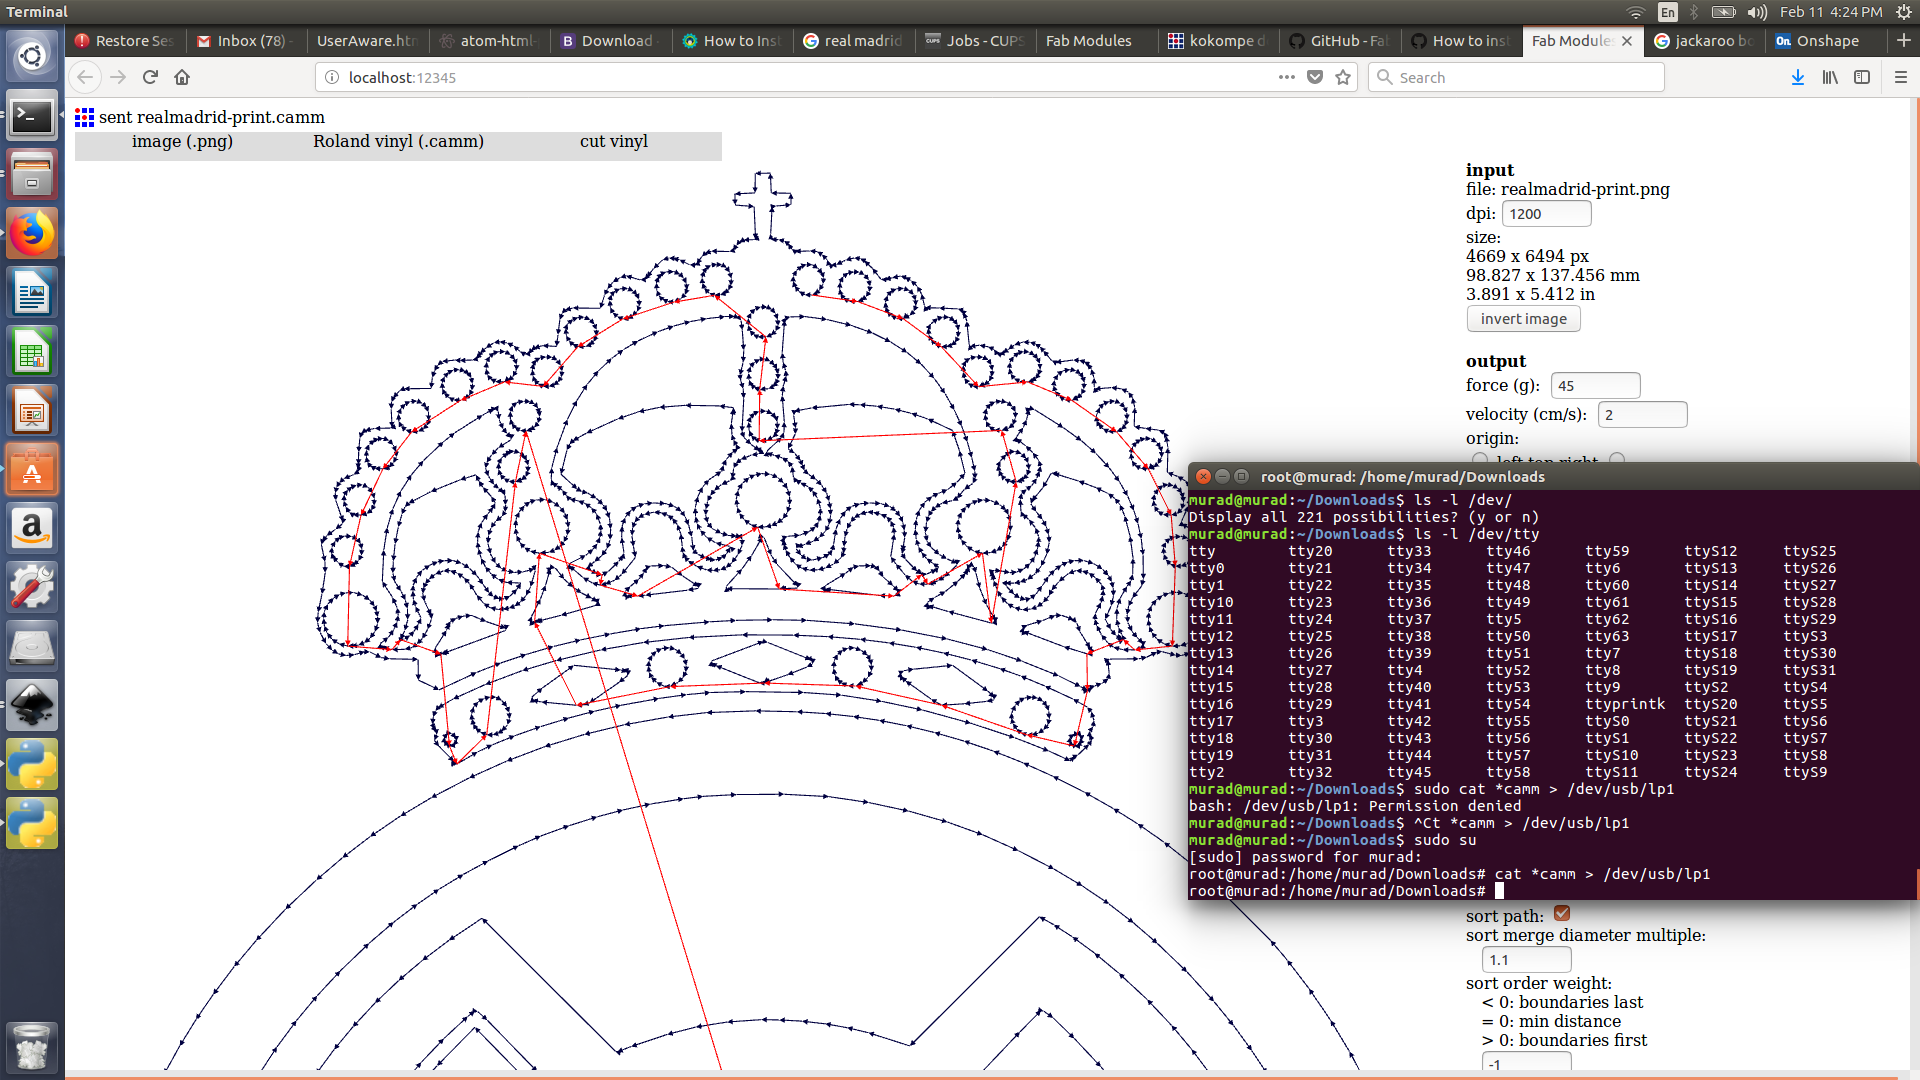The image size is (1920, 1080).
Task: Click the sent realmadrid-print.camm status text
Action: pos(211,117)
